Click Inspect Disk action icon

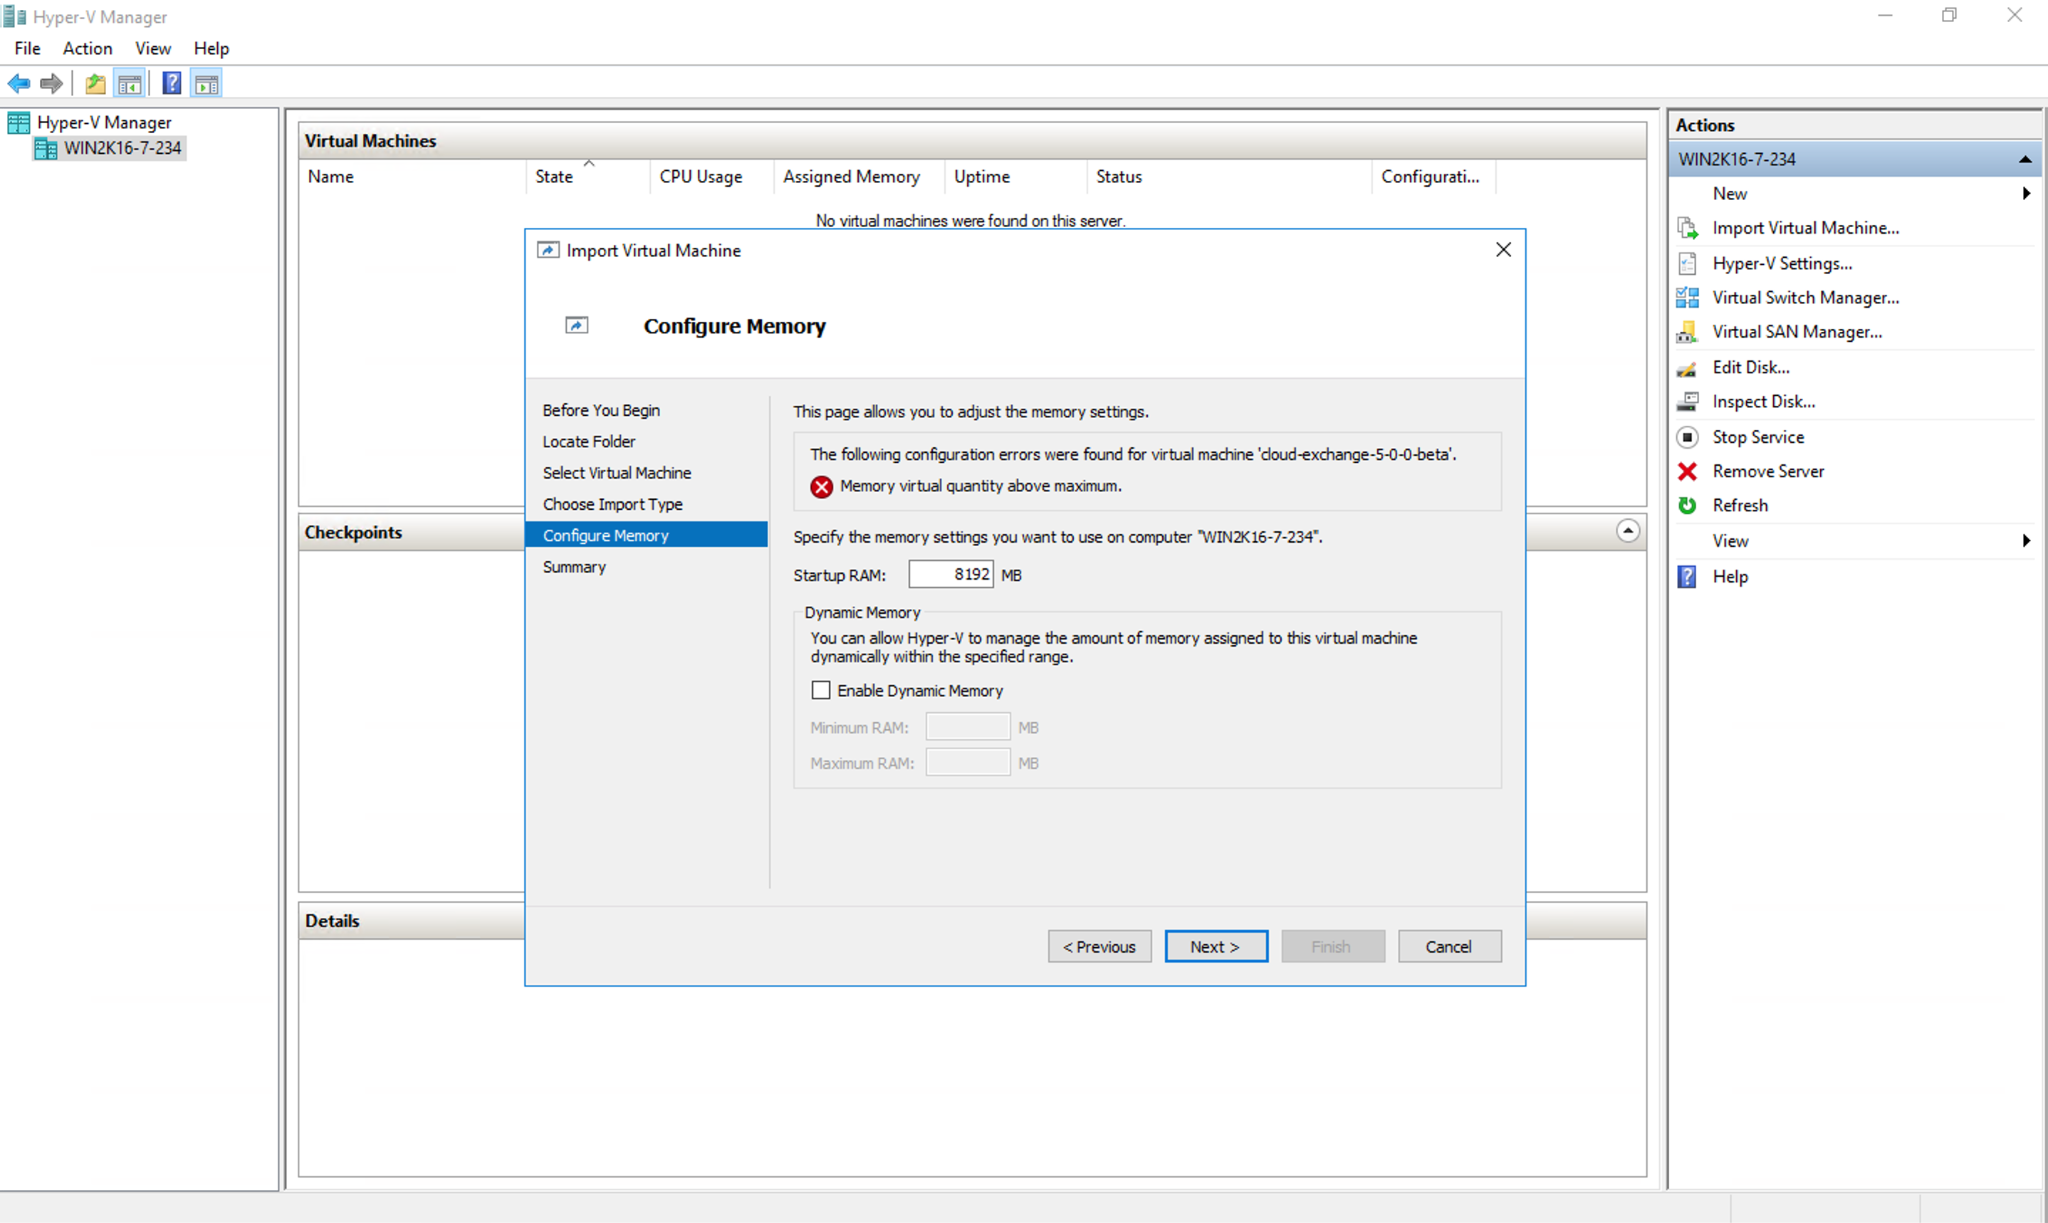point(1688,401)
